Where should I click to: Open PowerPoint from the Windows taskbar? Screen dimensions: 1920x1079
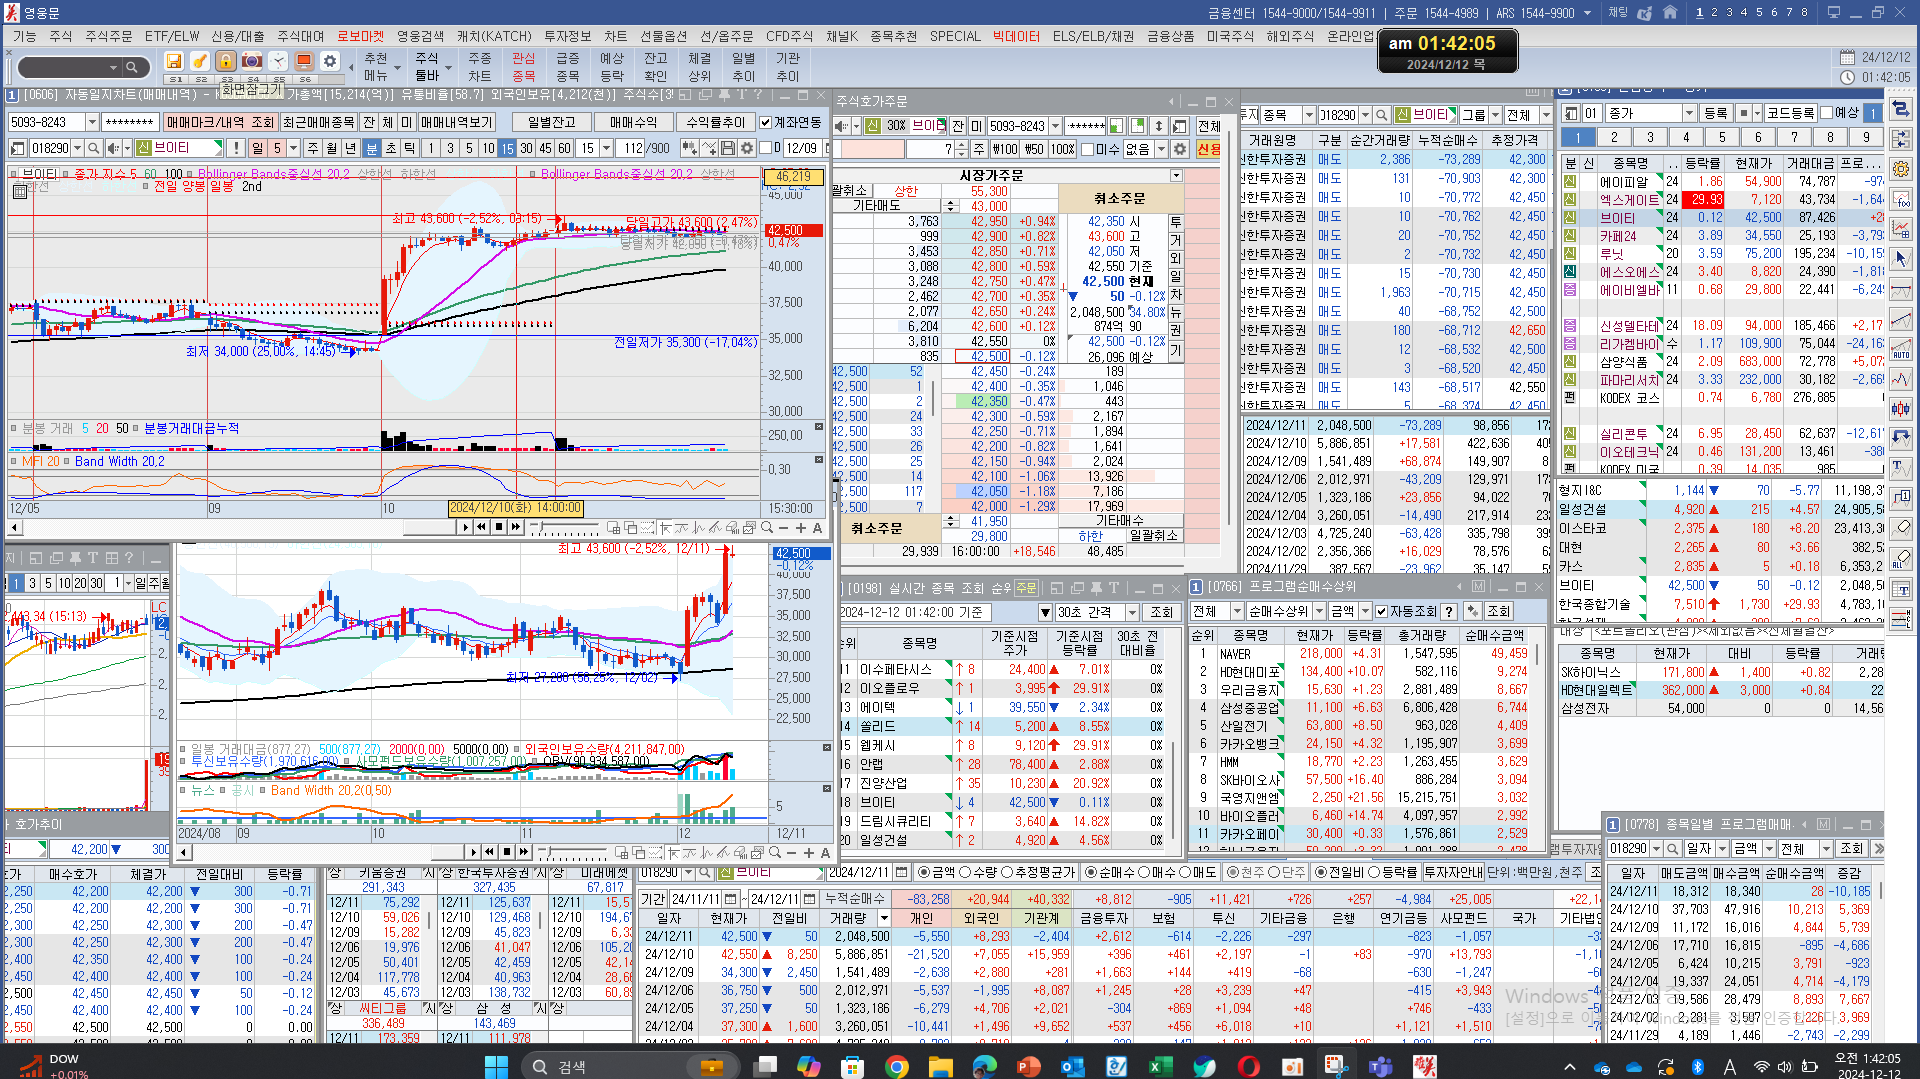(x=1028, y=1067)
